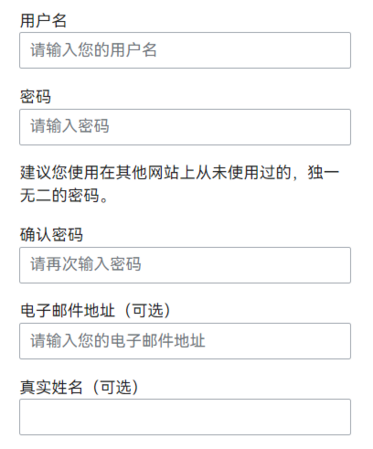Click the 用户名 label text
The height and width of the screenshot is (449, 373).
pos(43,20)
